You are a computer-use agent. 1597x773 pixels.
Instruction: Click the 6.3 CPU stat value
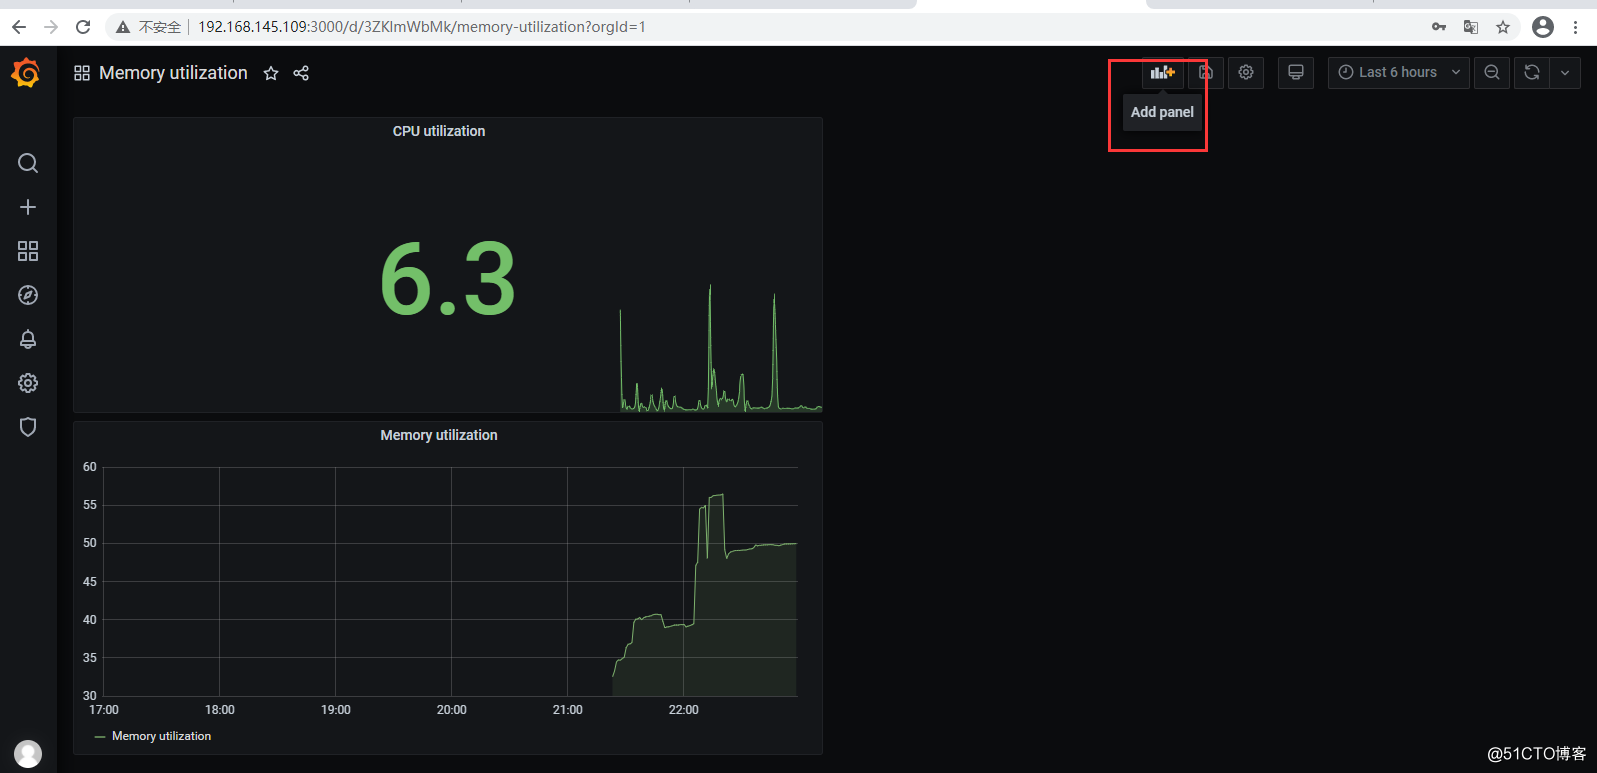pos(447,280)
